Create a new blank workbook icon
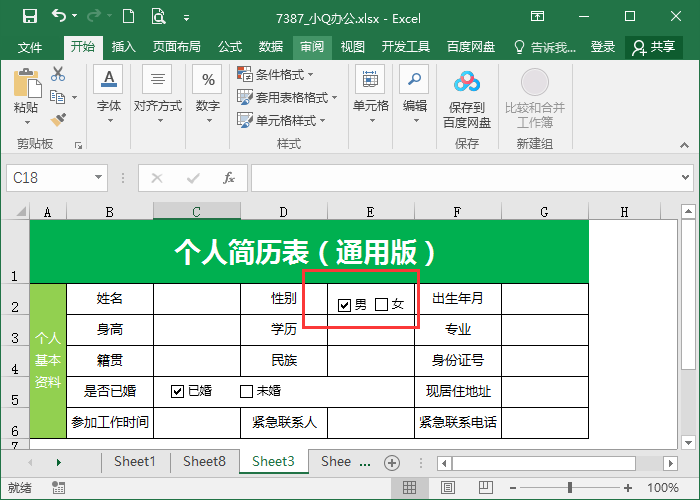Image resolution: width=700 pixels, height=500 pixels. tap(129, 17)
